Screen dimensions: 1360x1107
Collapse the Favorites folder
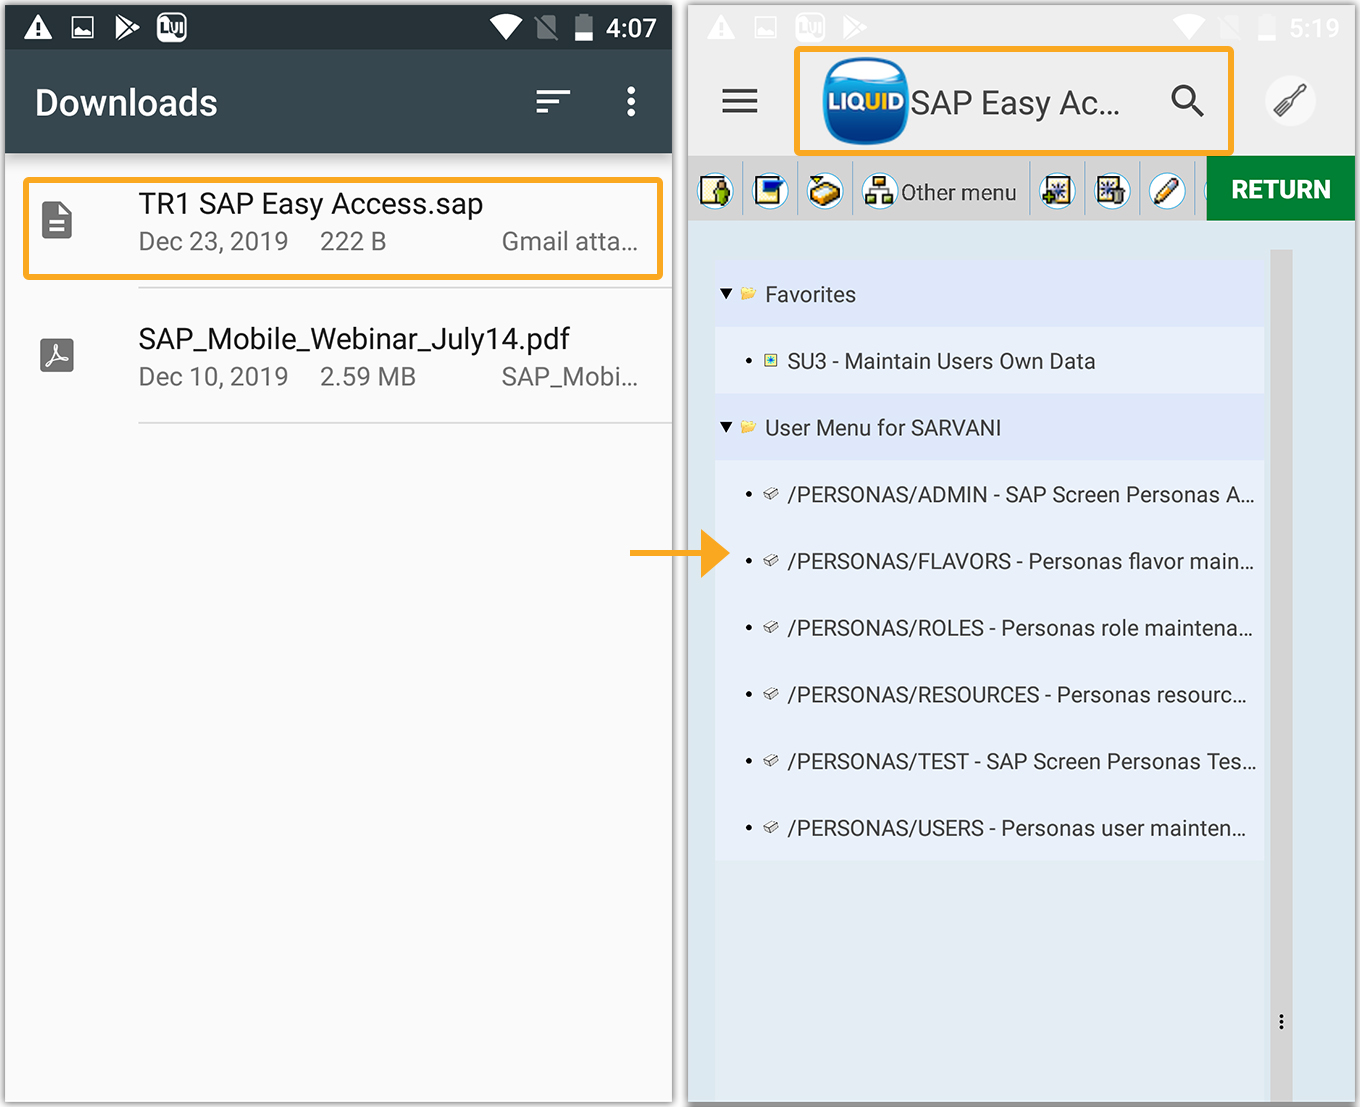(727, 294)
